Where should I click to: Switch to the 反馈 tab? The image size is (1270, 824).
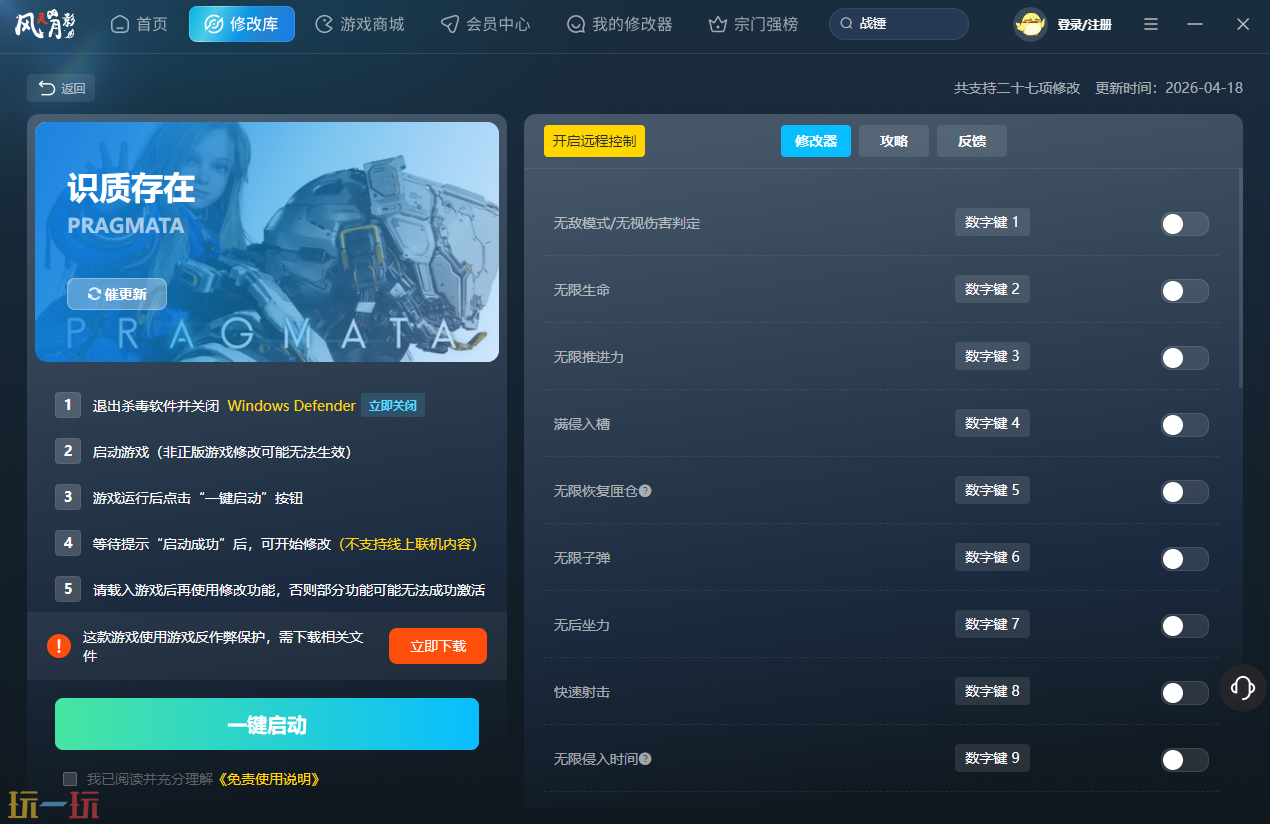point(972,141)
